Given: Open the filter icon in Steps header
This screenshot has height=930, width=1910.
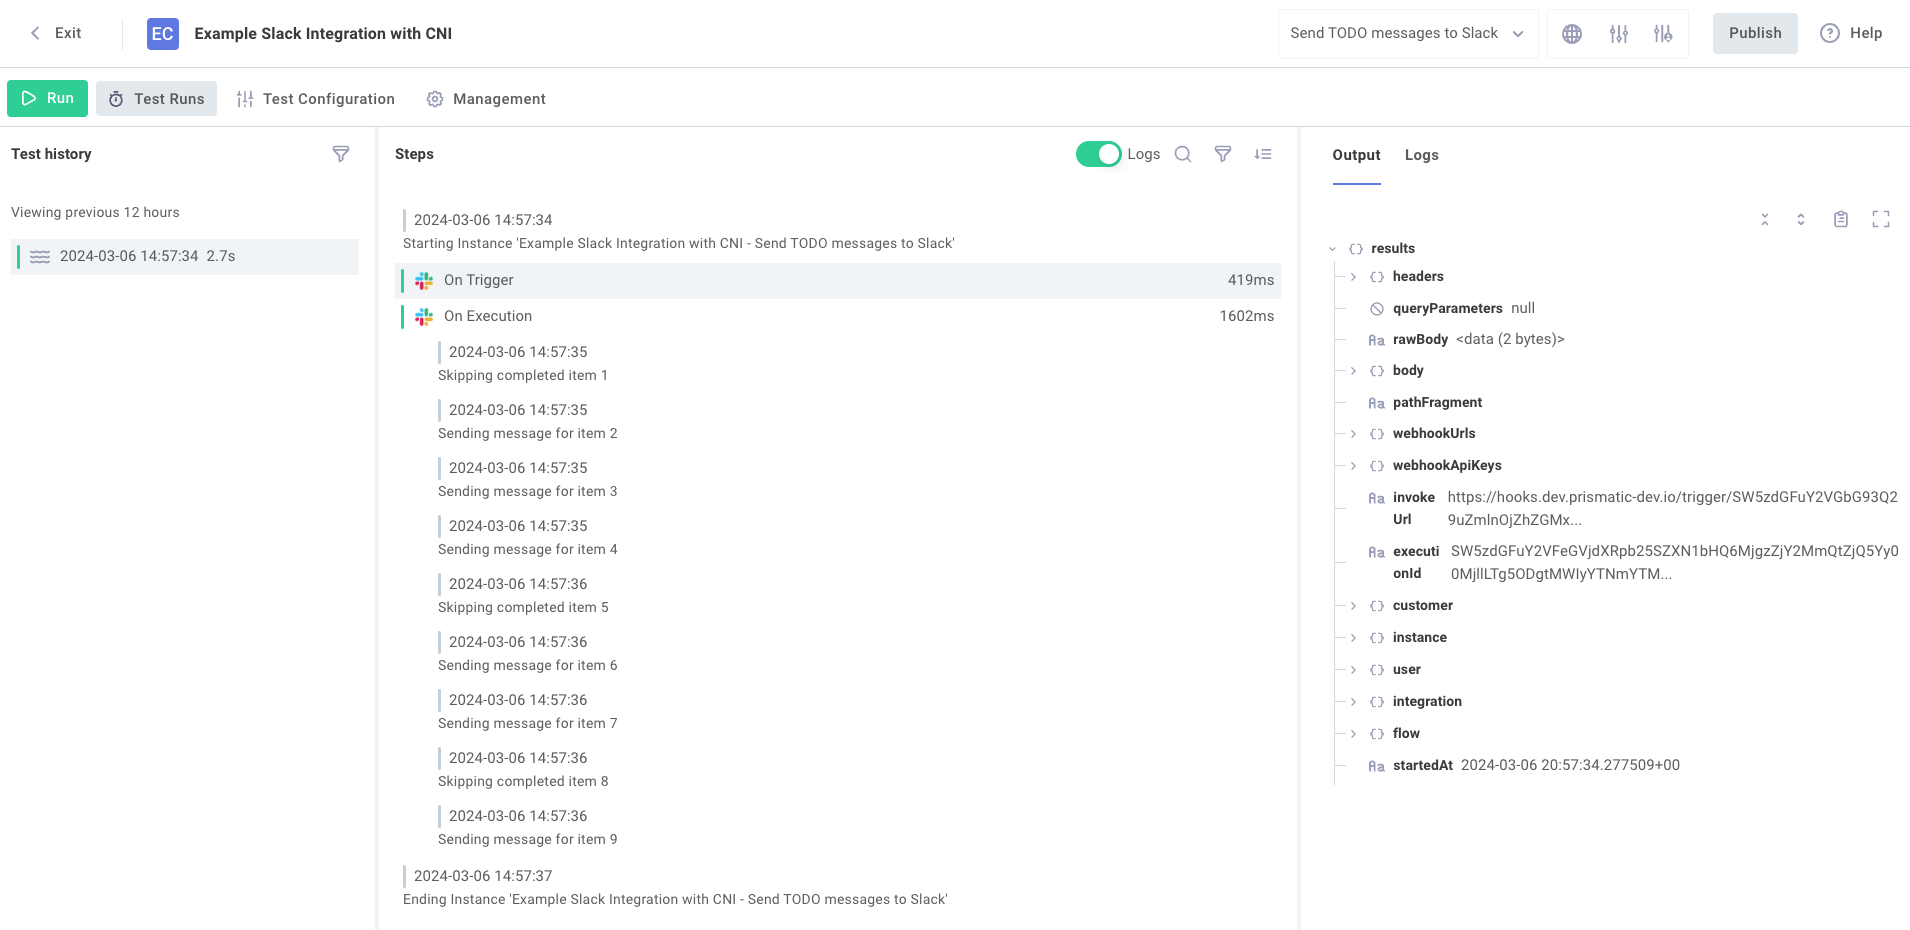Looking at the screenshot, I should 1223,154.
